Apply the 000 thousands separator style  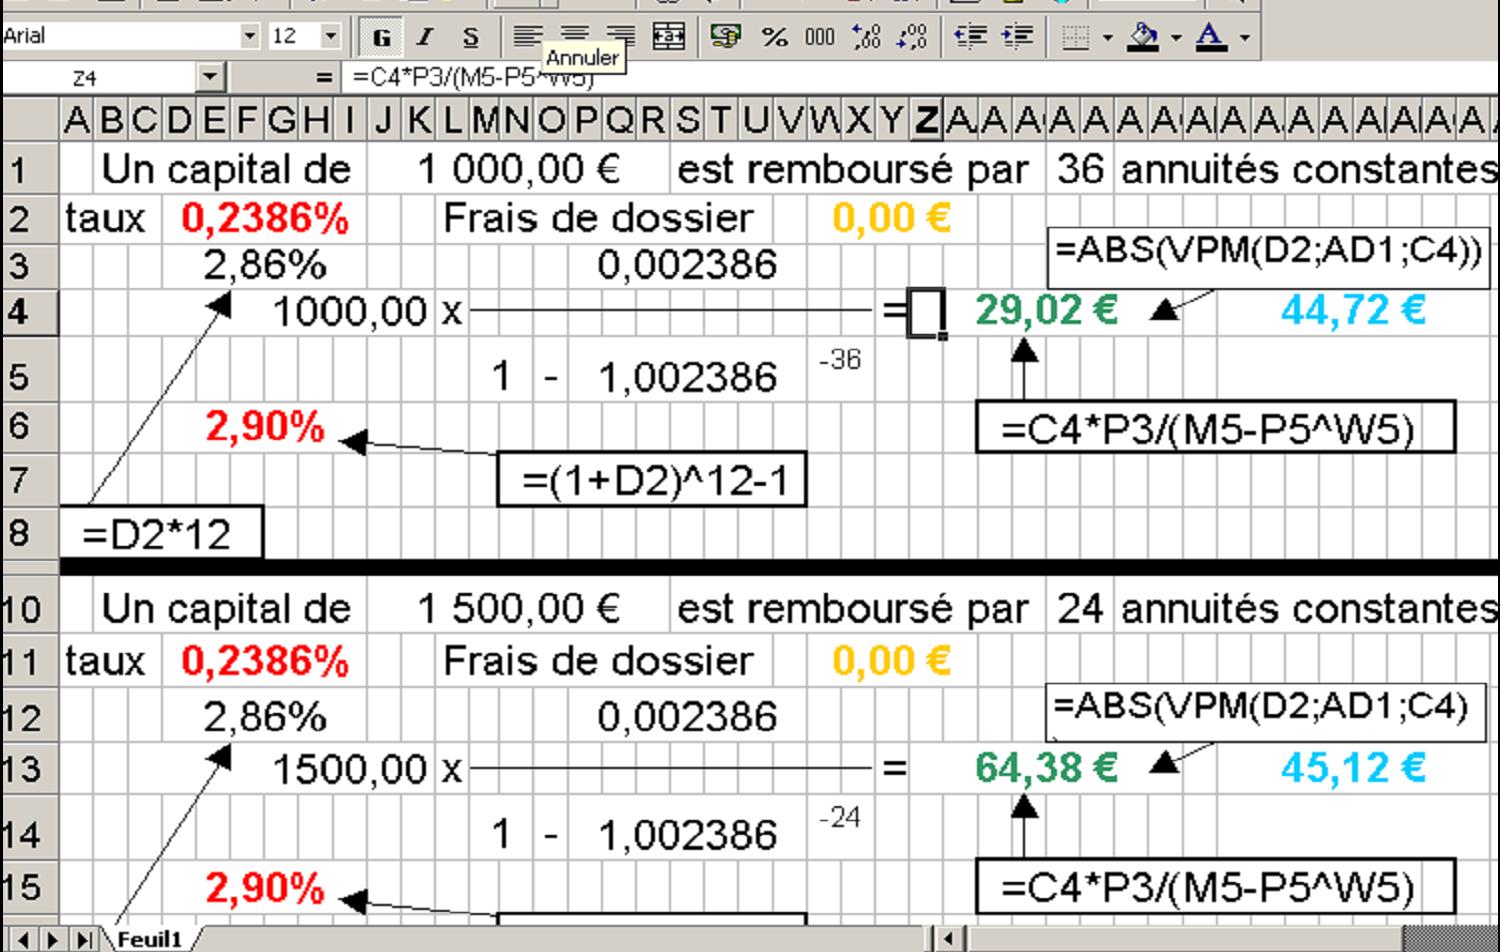coord(820,38)
